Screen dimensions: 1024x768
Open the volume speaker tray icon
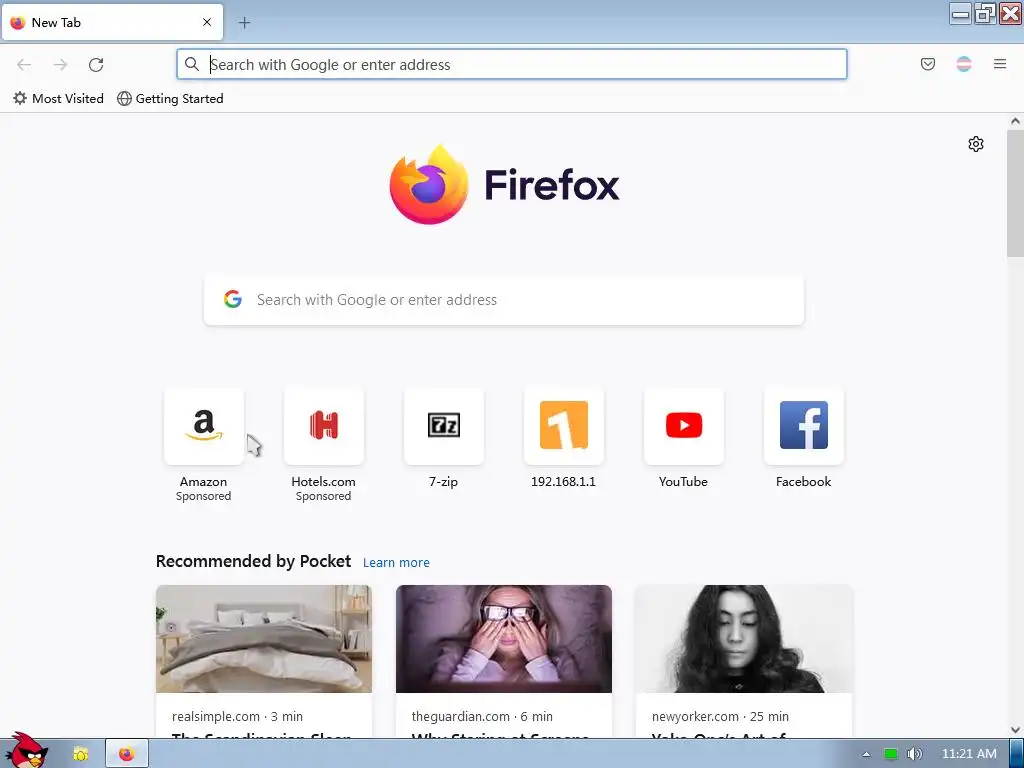point(915,754)
